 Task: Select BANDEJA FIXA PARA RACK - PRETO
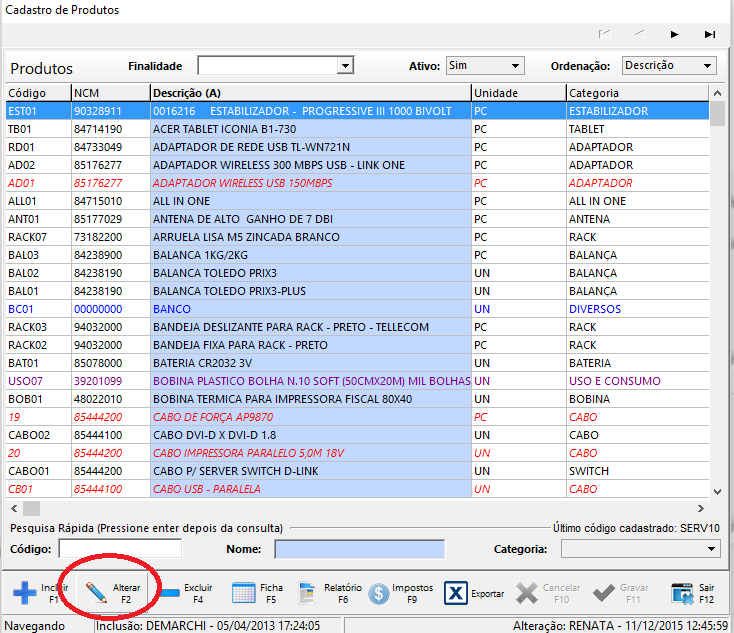pos(358,345)
